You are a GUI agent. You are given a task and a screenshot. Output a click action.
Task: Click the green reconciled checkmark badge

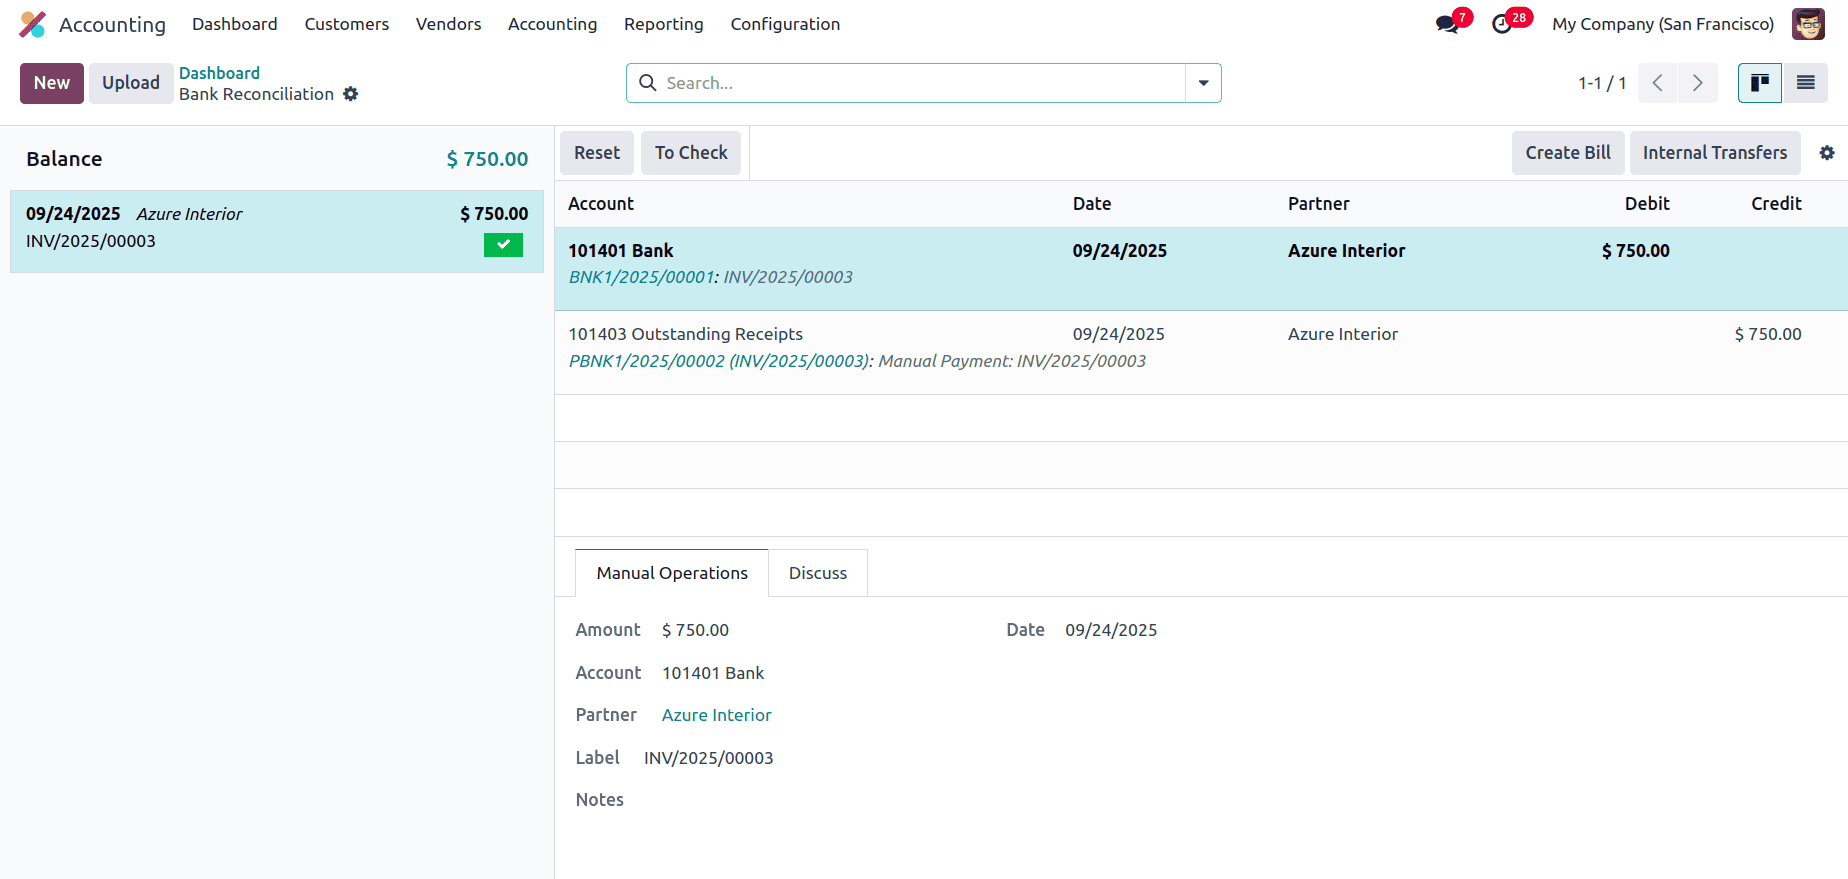[503, 244]
